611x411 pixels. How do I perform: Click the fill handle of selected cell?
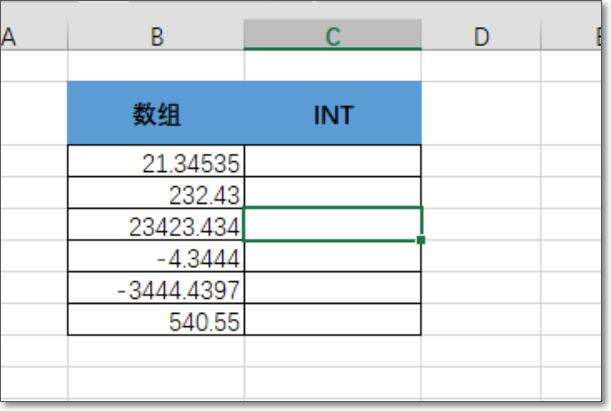pyautogui.click(x=421, y=240)
